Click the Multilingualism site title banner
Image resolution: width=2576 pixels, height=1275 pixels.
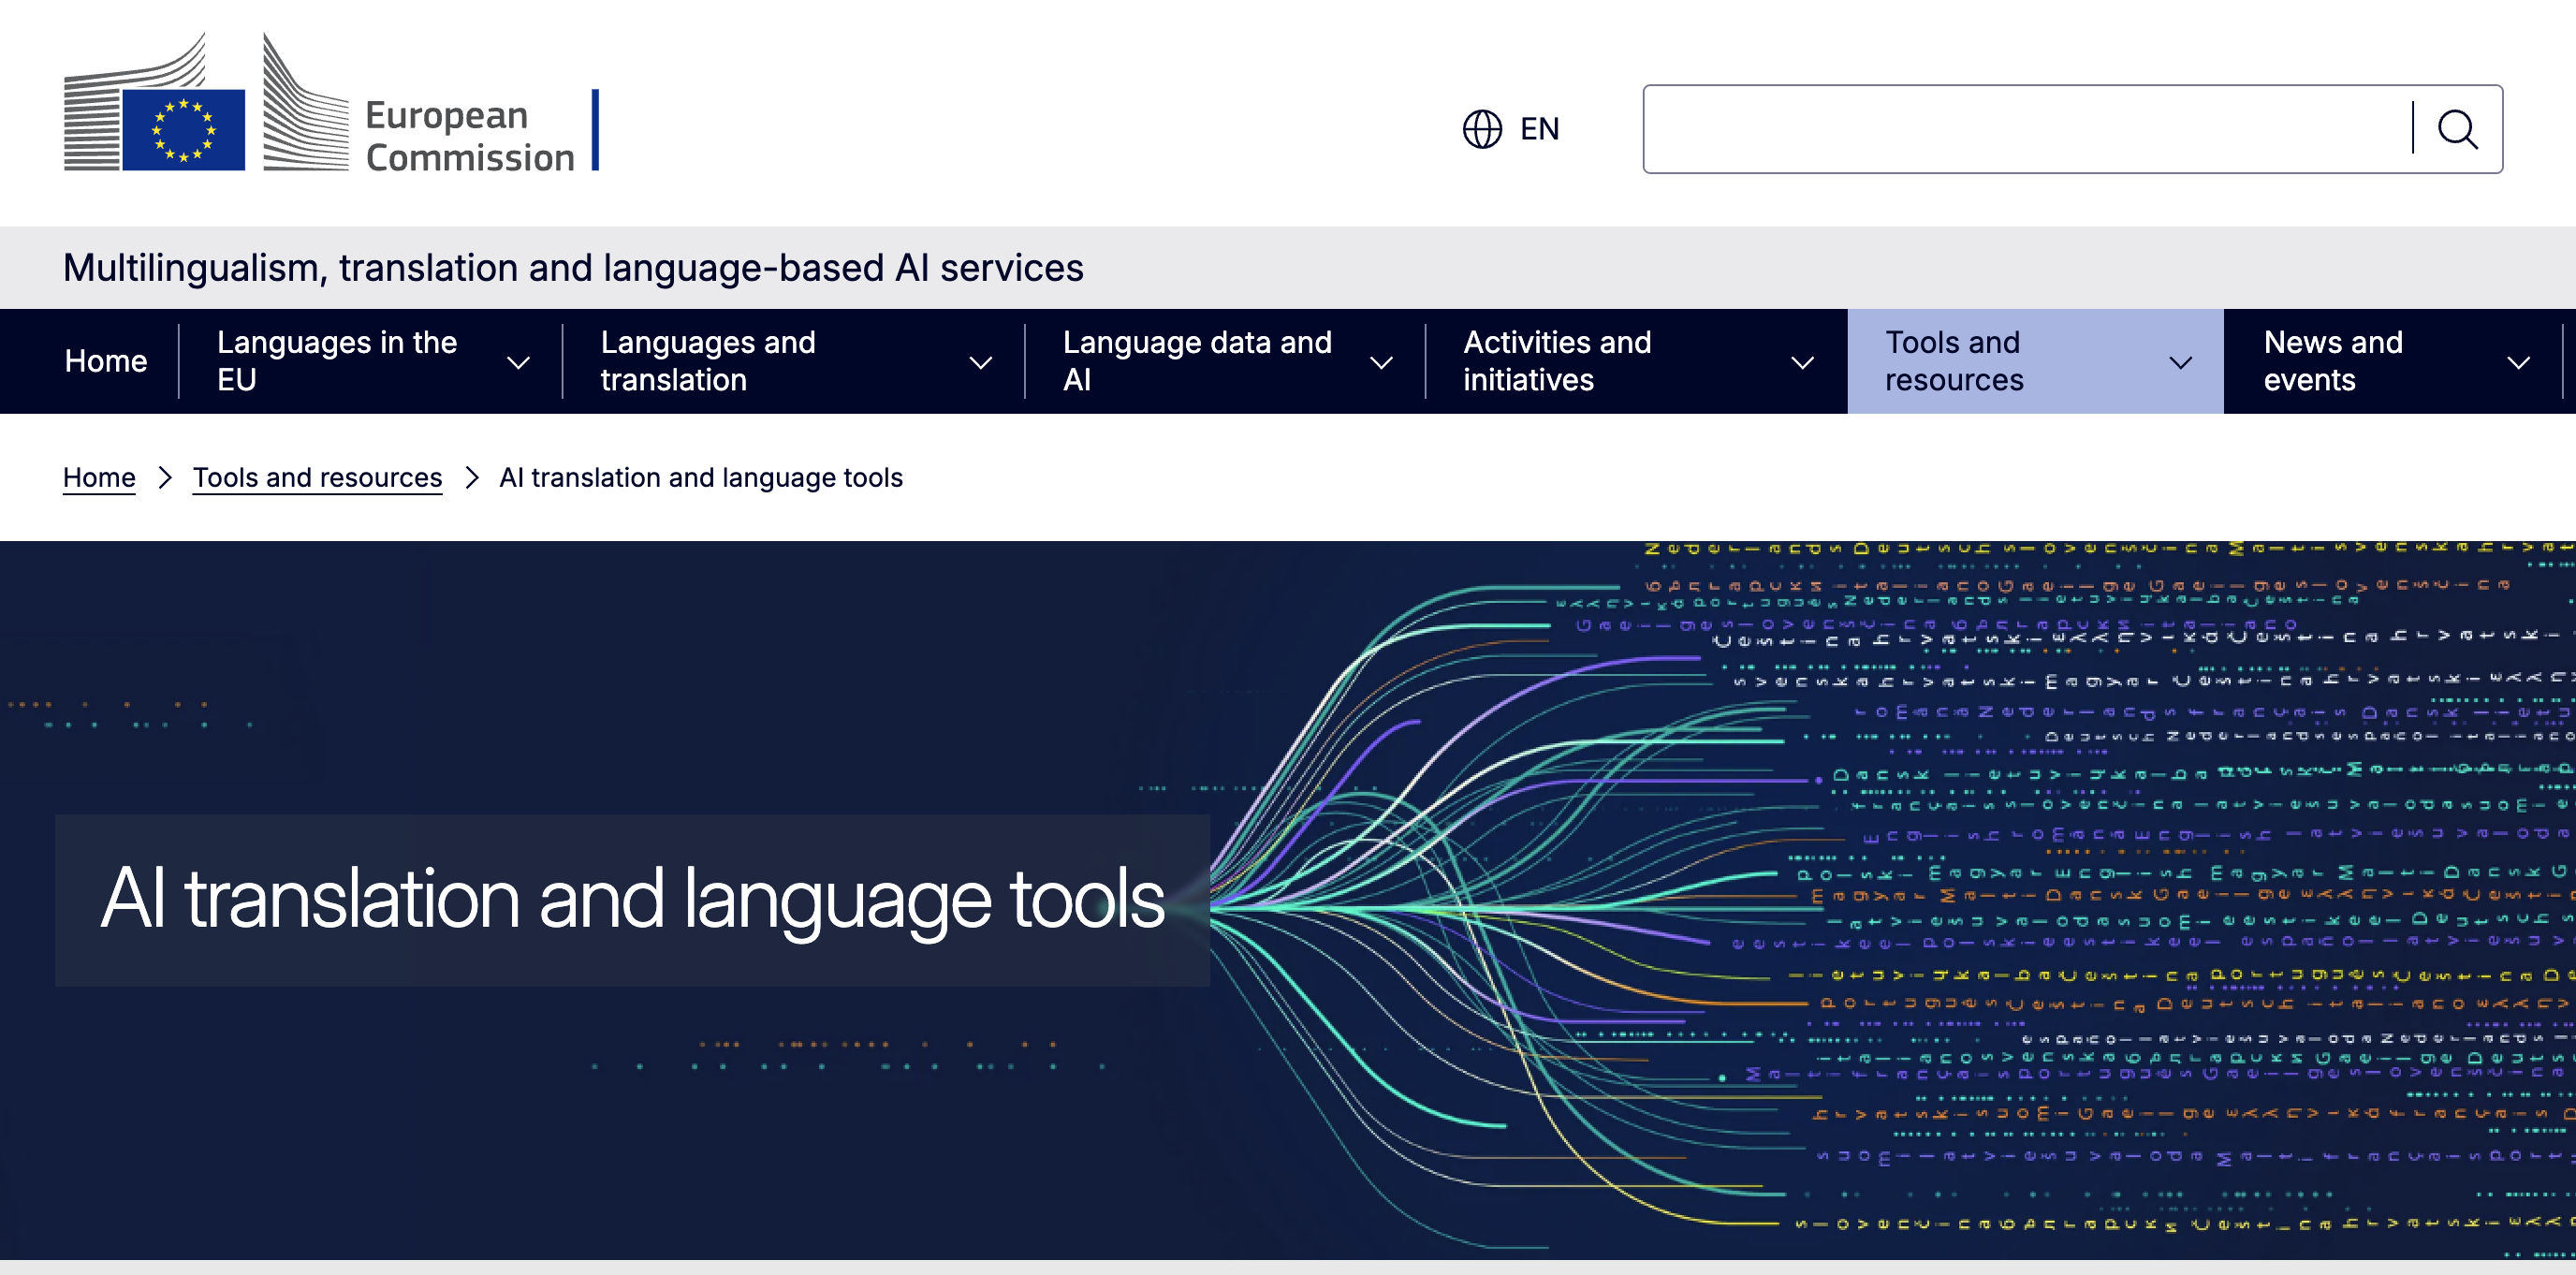coord(573,268)
